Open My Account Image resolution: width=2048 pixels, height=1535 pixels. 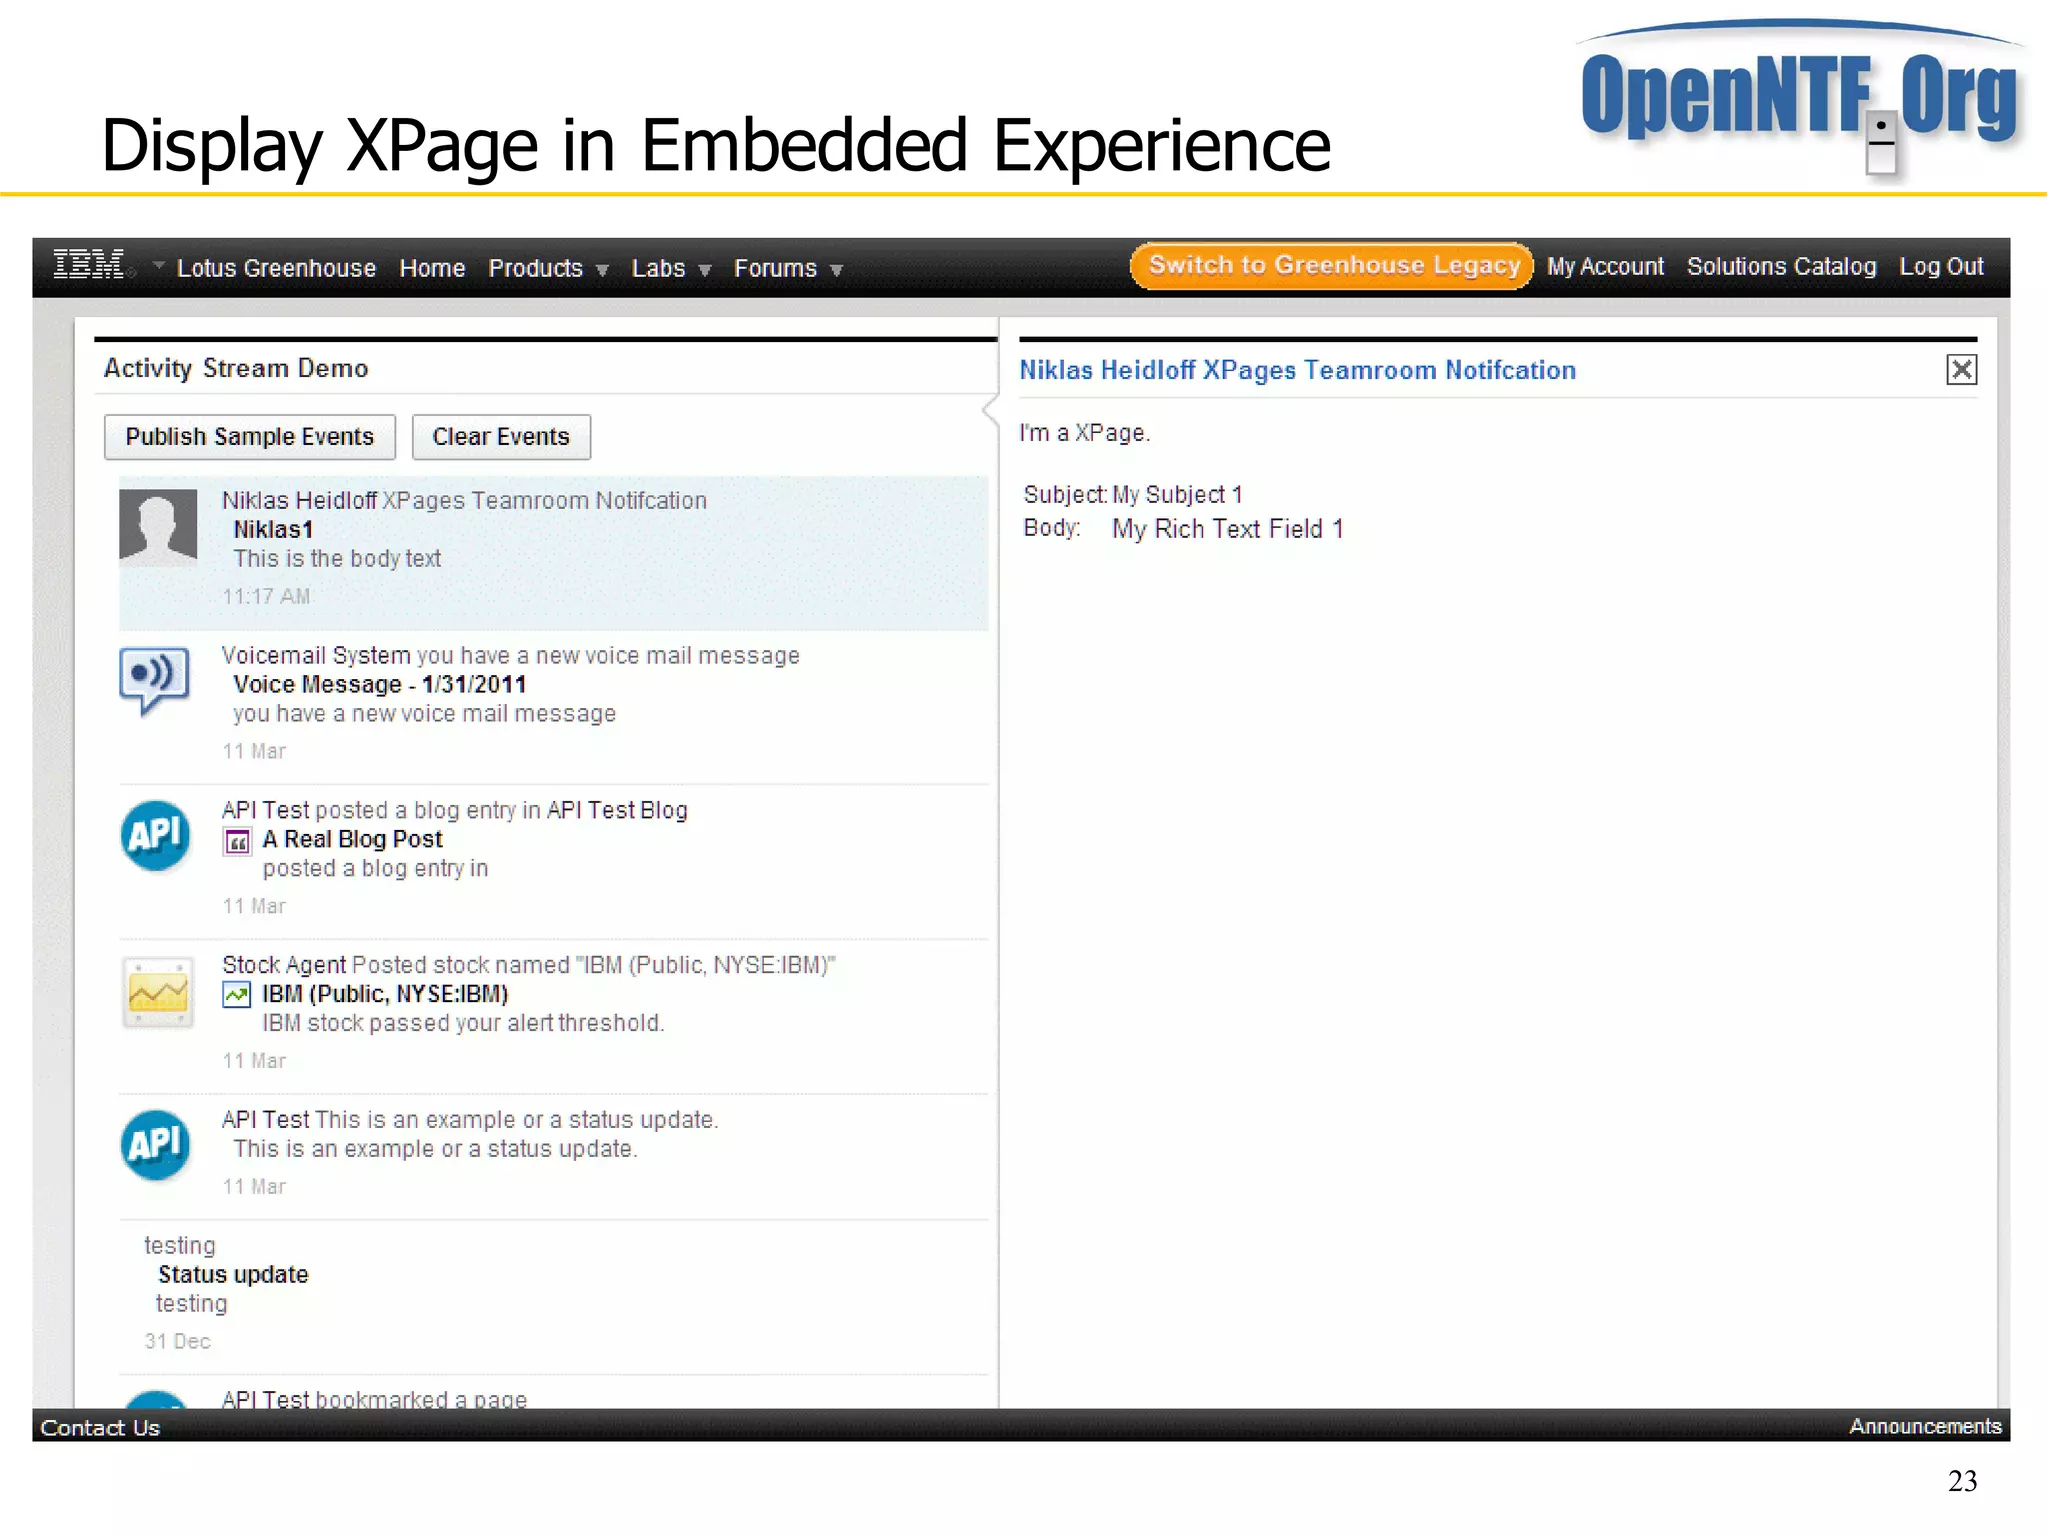click(x=1605, y=266)
